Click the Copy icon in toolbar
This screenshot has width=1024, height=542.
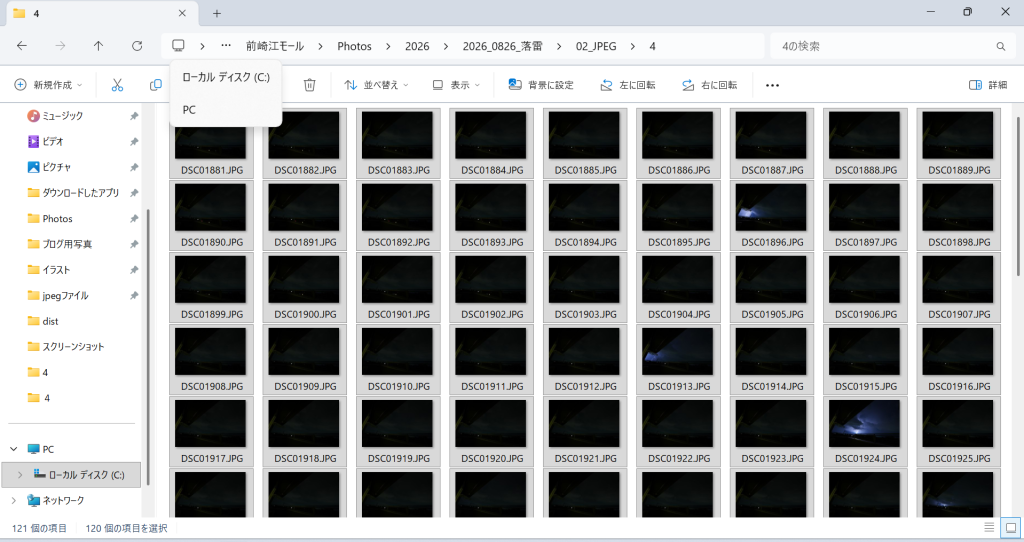[x=155, y=85]
